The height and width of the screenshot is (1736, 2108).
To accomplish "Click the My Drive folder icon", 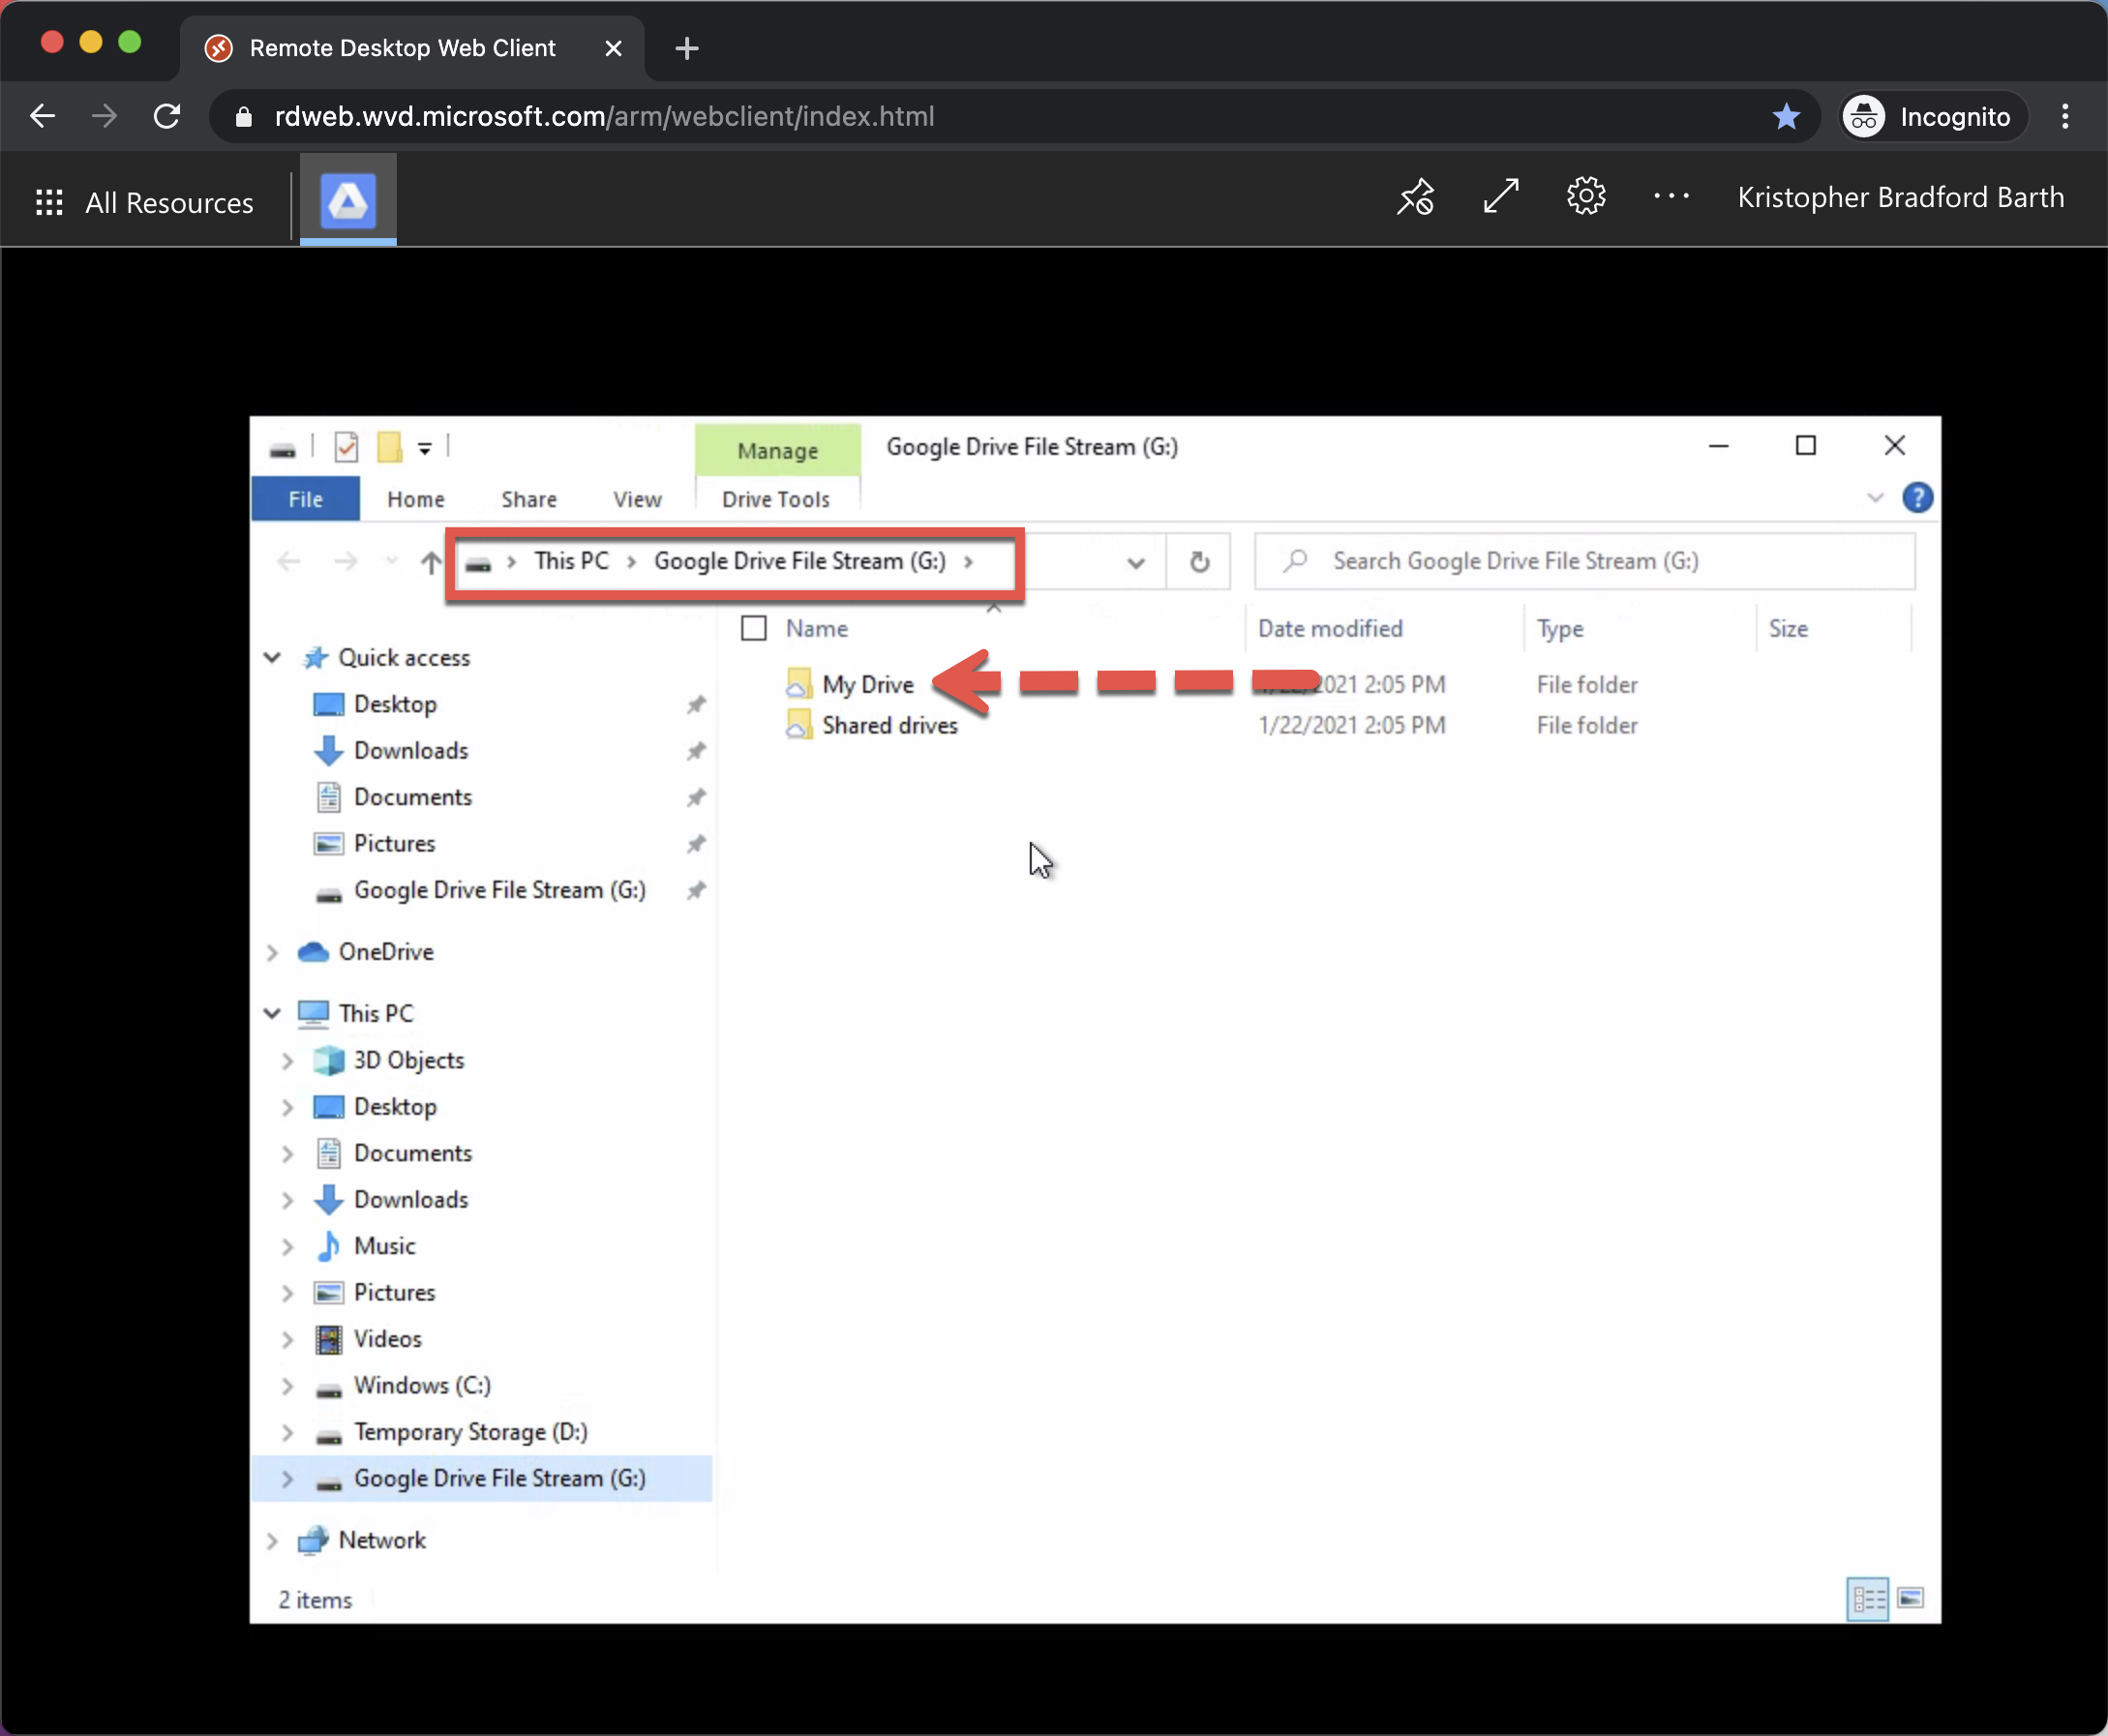I will tap(798, 684).
